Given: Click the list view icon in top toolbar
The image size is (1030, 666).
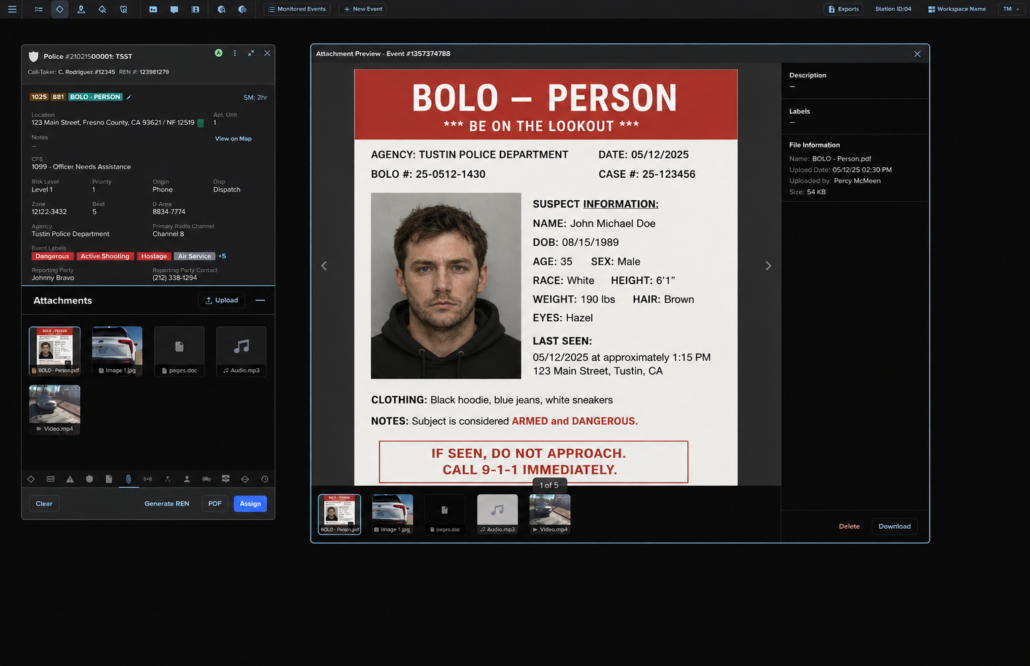Looking at the screenshot, I should 38,9.
